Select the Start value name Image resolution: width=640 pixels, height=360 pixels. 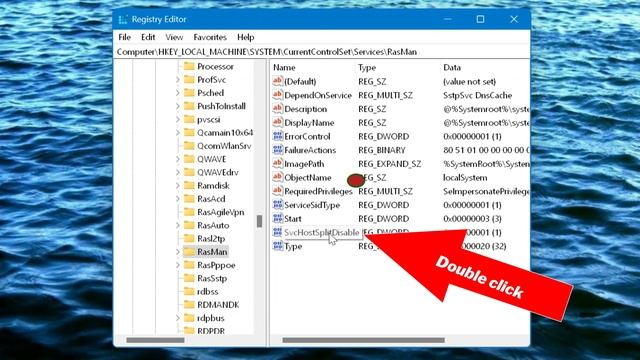click(x=293, y=219)
